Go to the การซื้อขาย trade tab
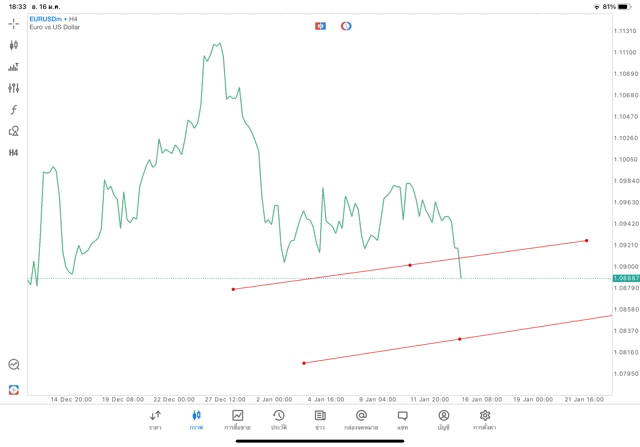 237,420
